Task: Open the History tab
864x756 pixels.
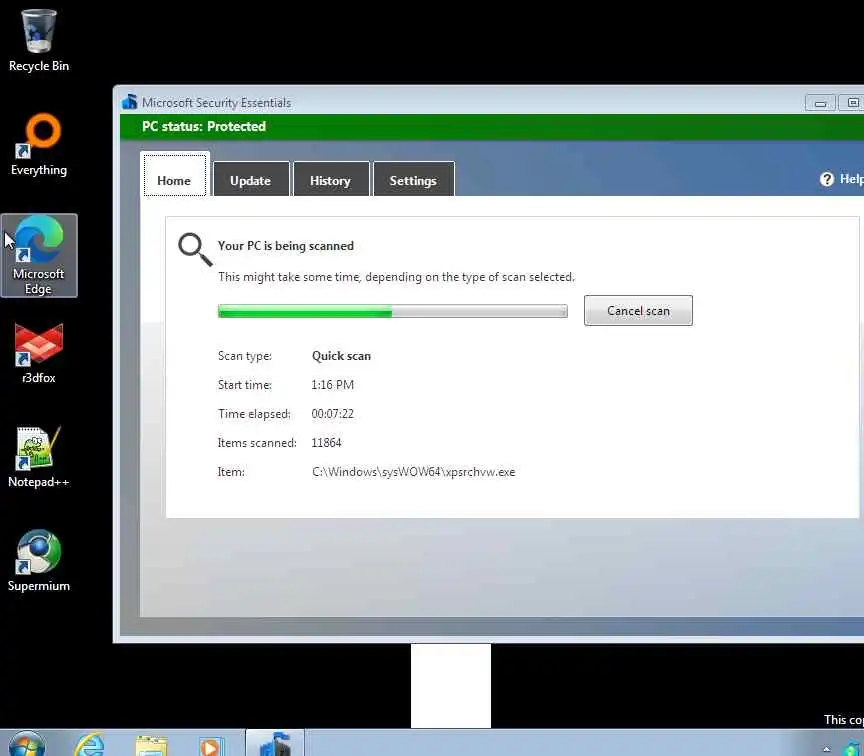Action: [331, 179]
